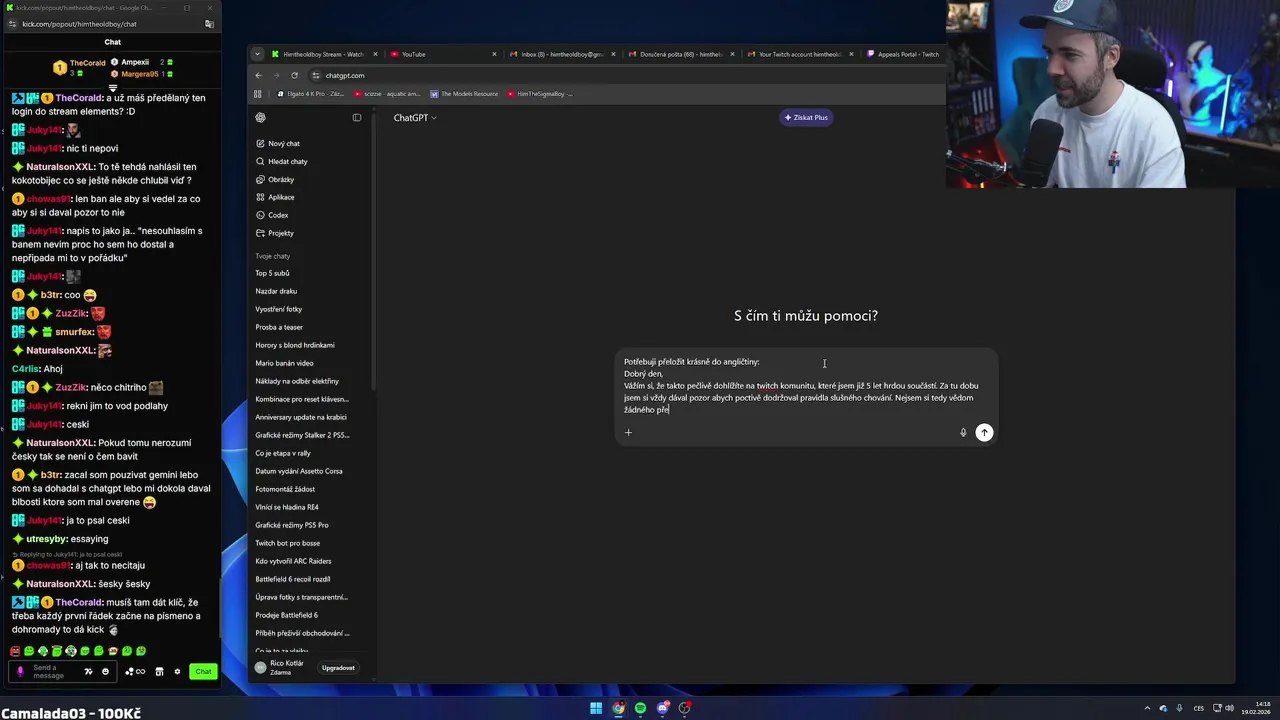The height and width of the screenshot is (720, 1280).
Task: Open the 7TV emote menu in Kick chat
Action: 88,671
